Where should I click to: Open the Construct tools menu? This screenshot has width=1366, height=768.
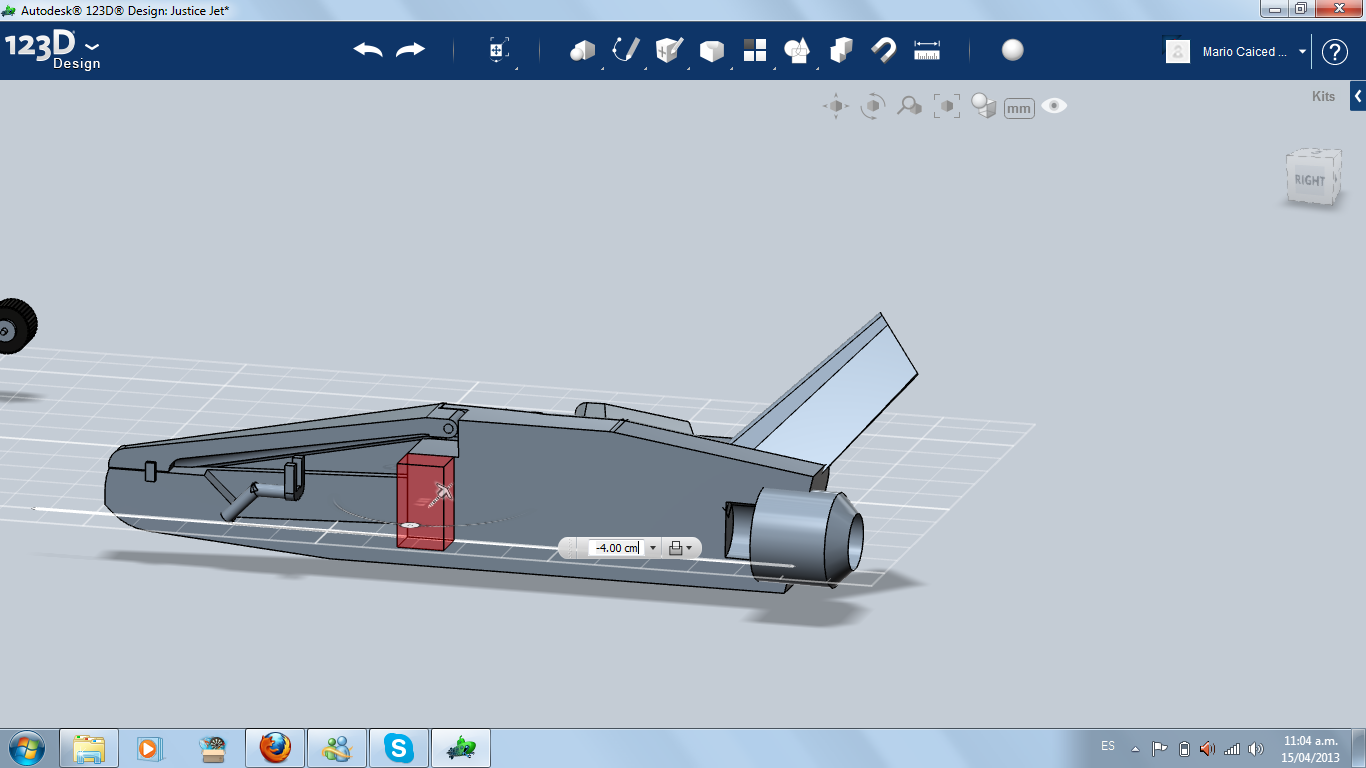[x=669, y=50]
